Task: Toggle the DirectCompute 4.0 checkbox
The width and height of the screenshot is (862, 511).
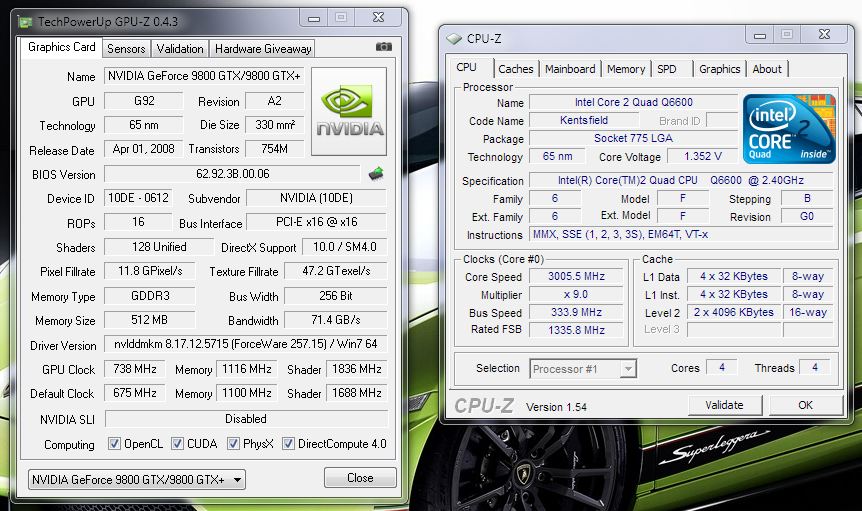Action: 288,443
